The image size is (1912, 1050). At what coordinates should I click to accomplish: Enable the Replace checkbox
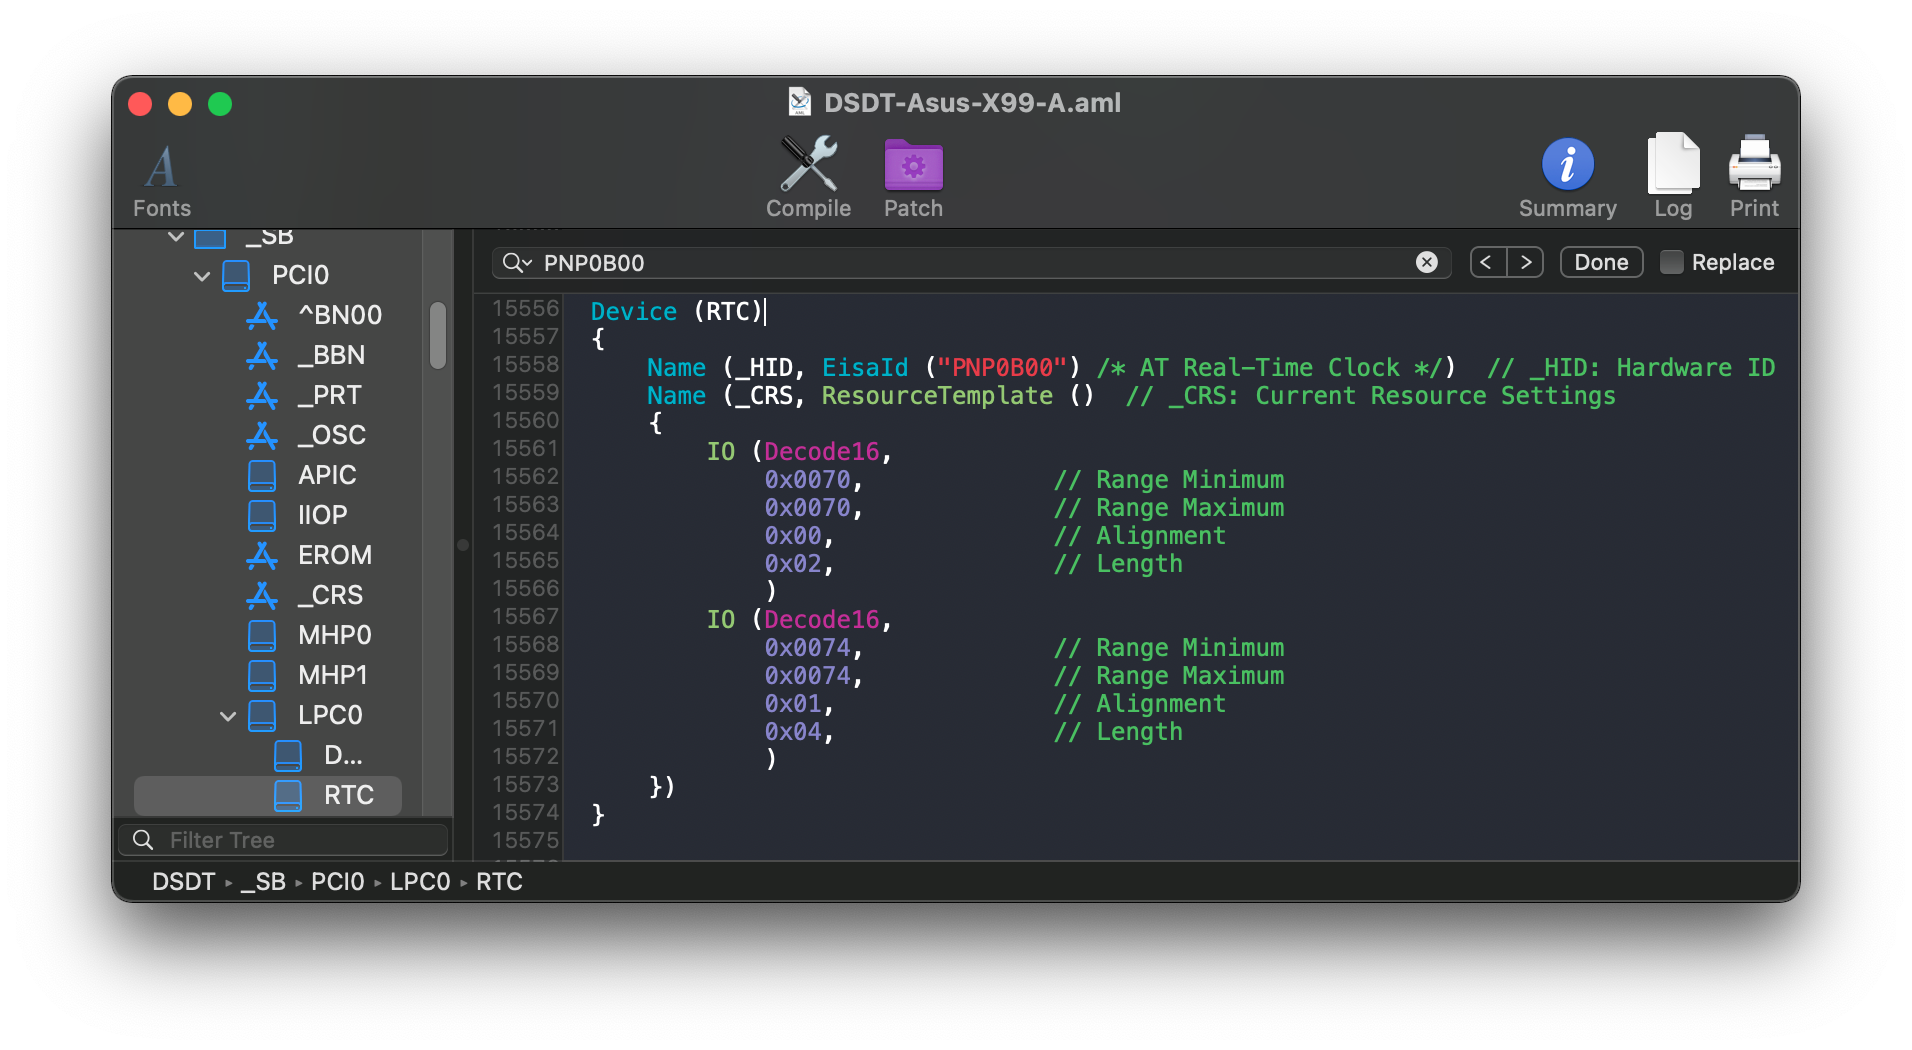point(1671,262)
